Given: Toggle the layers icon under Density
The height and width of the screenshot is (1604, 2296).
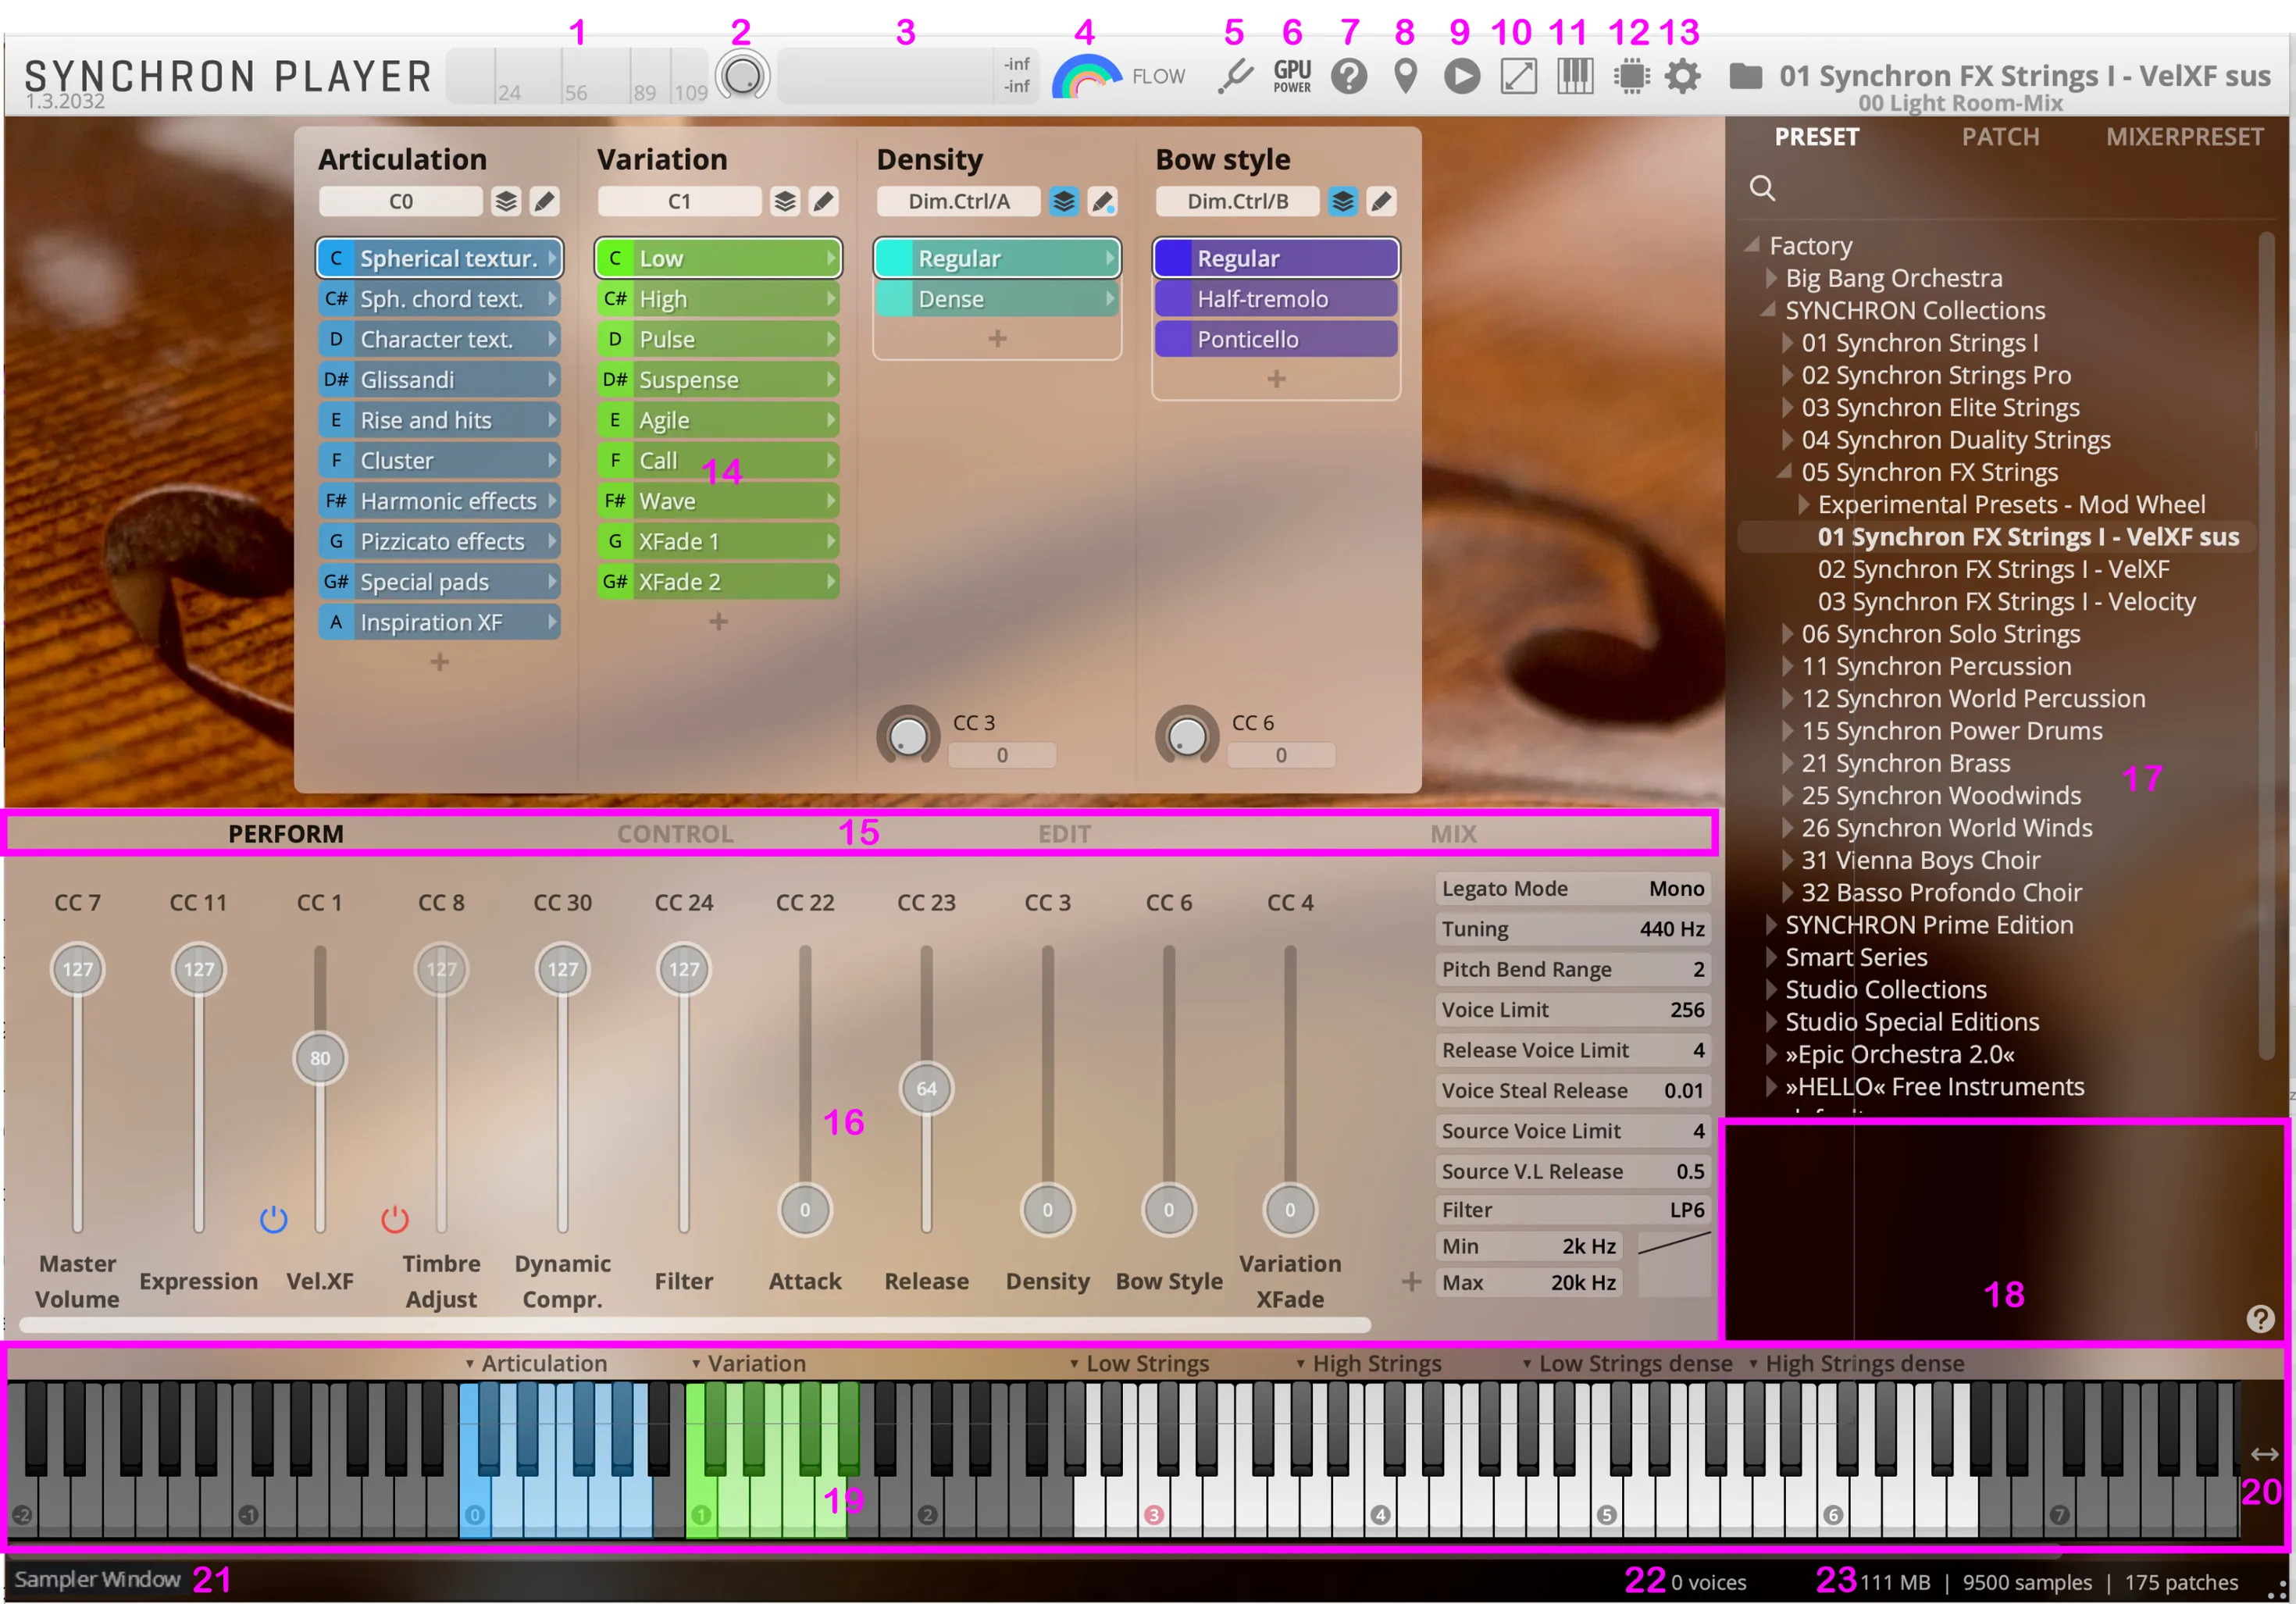Looking at the screenshot, I should [x=1064, y=201].
